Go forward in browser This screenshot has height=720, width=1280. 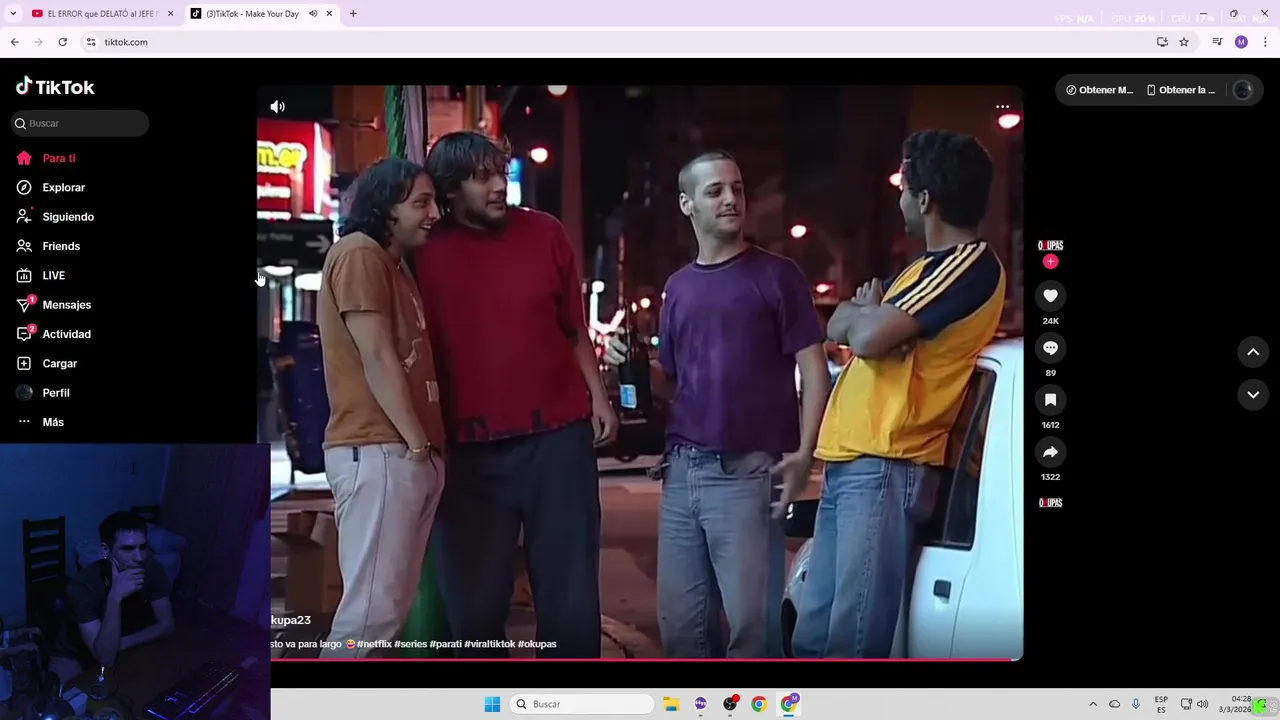(x=38, y=42)
